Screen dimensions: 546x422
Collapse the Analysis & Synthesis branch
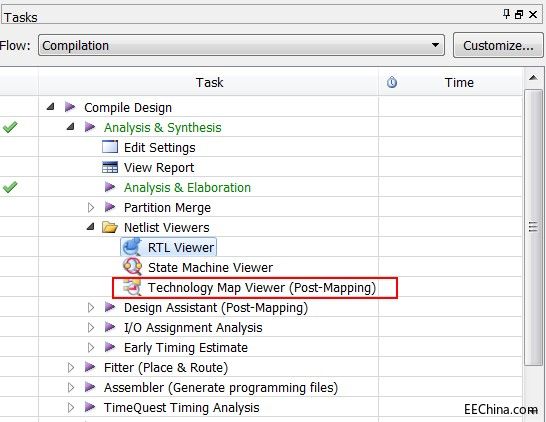70,127
